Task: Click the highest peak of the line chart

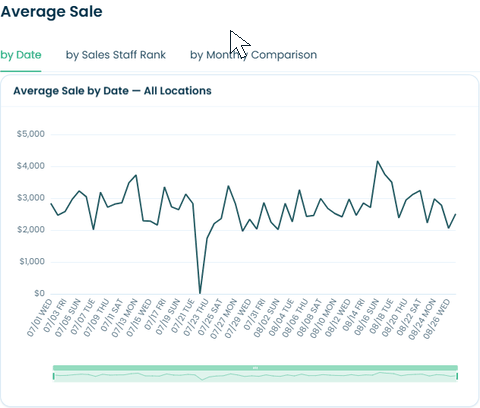Action: click(x=377, y=162)
